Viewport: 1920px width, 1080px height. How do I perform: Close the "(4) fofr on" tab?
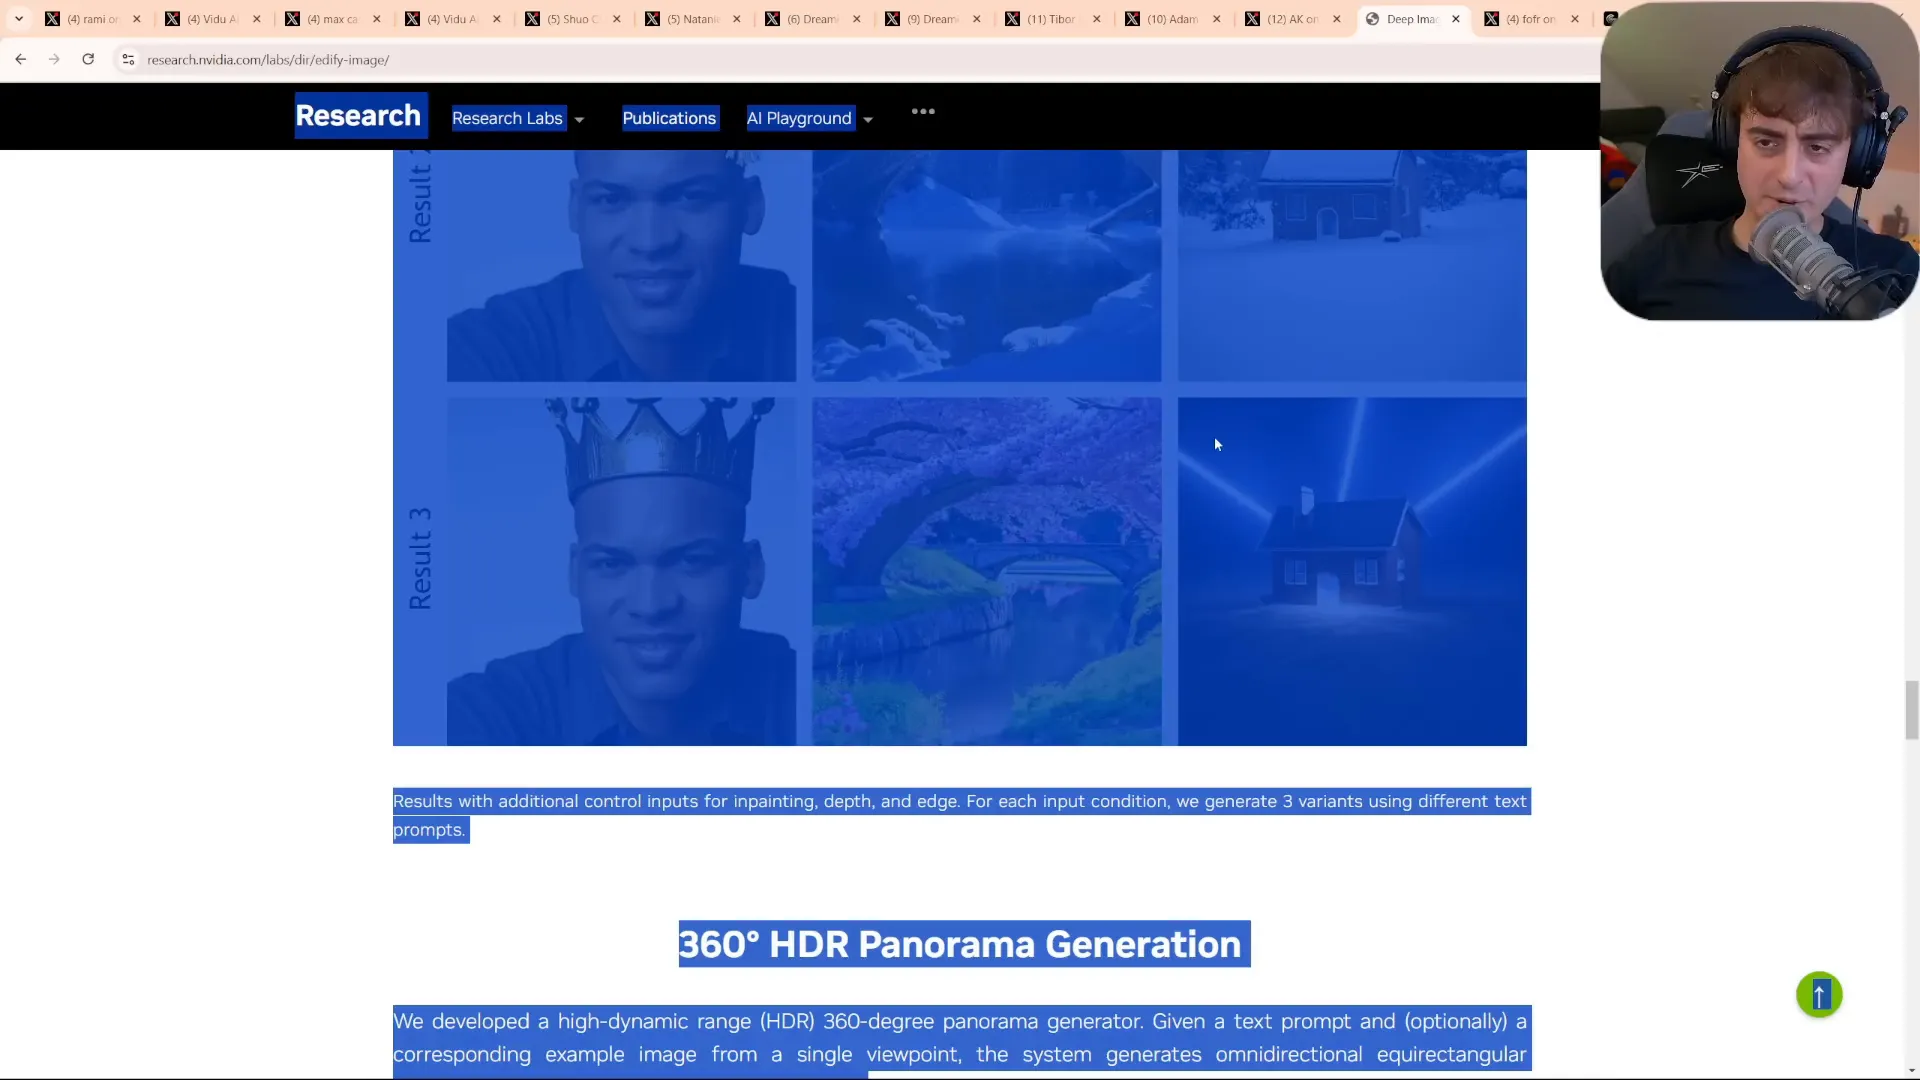[x=1575, y=19]
